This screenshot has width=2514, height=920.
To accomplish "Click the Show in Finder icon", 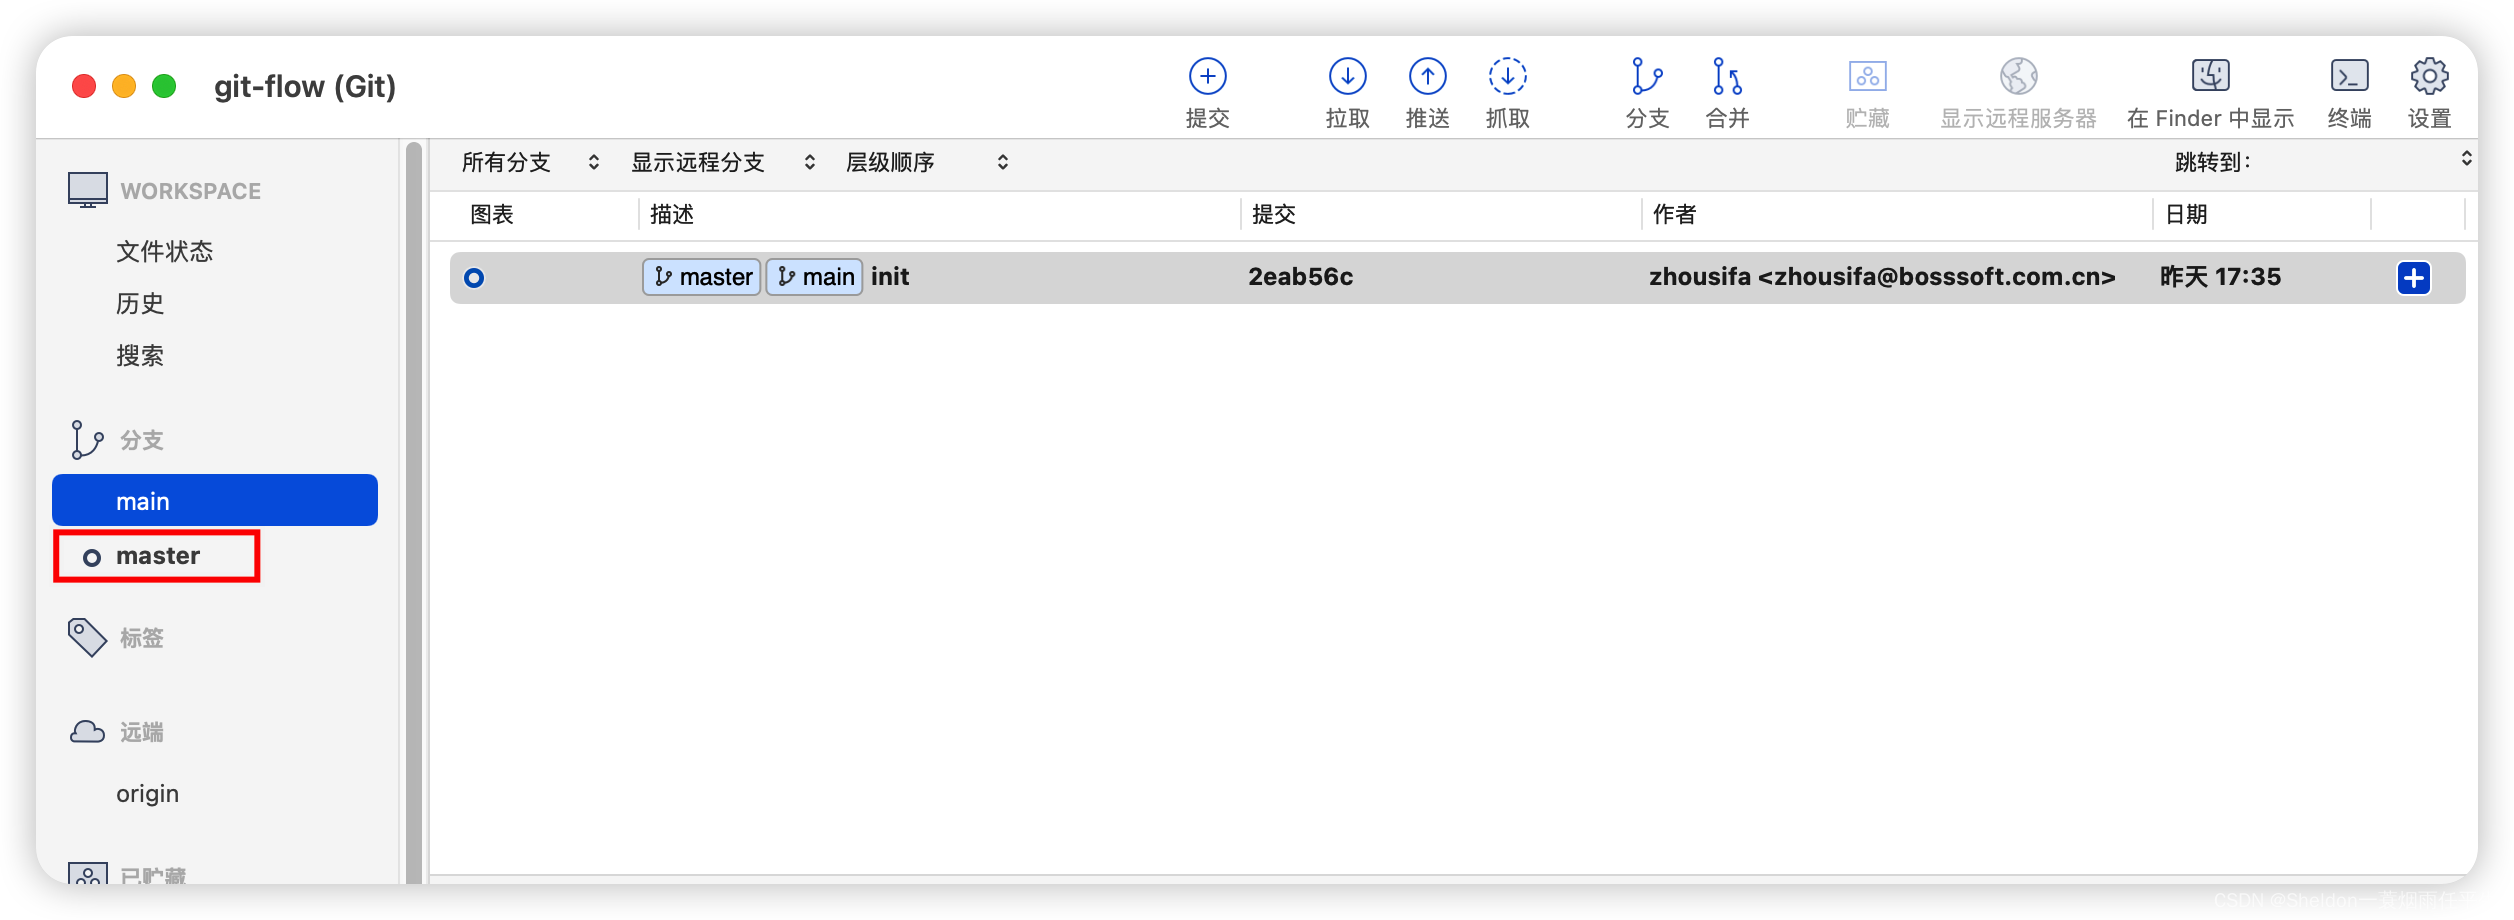I will pos(2210,76).
